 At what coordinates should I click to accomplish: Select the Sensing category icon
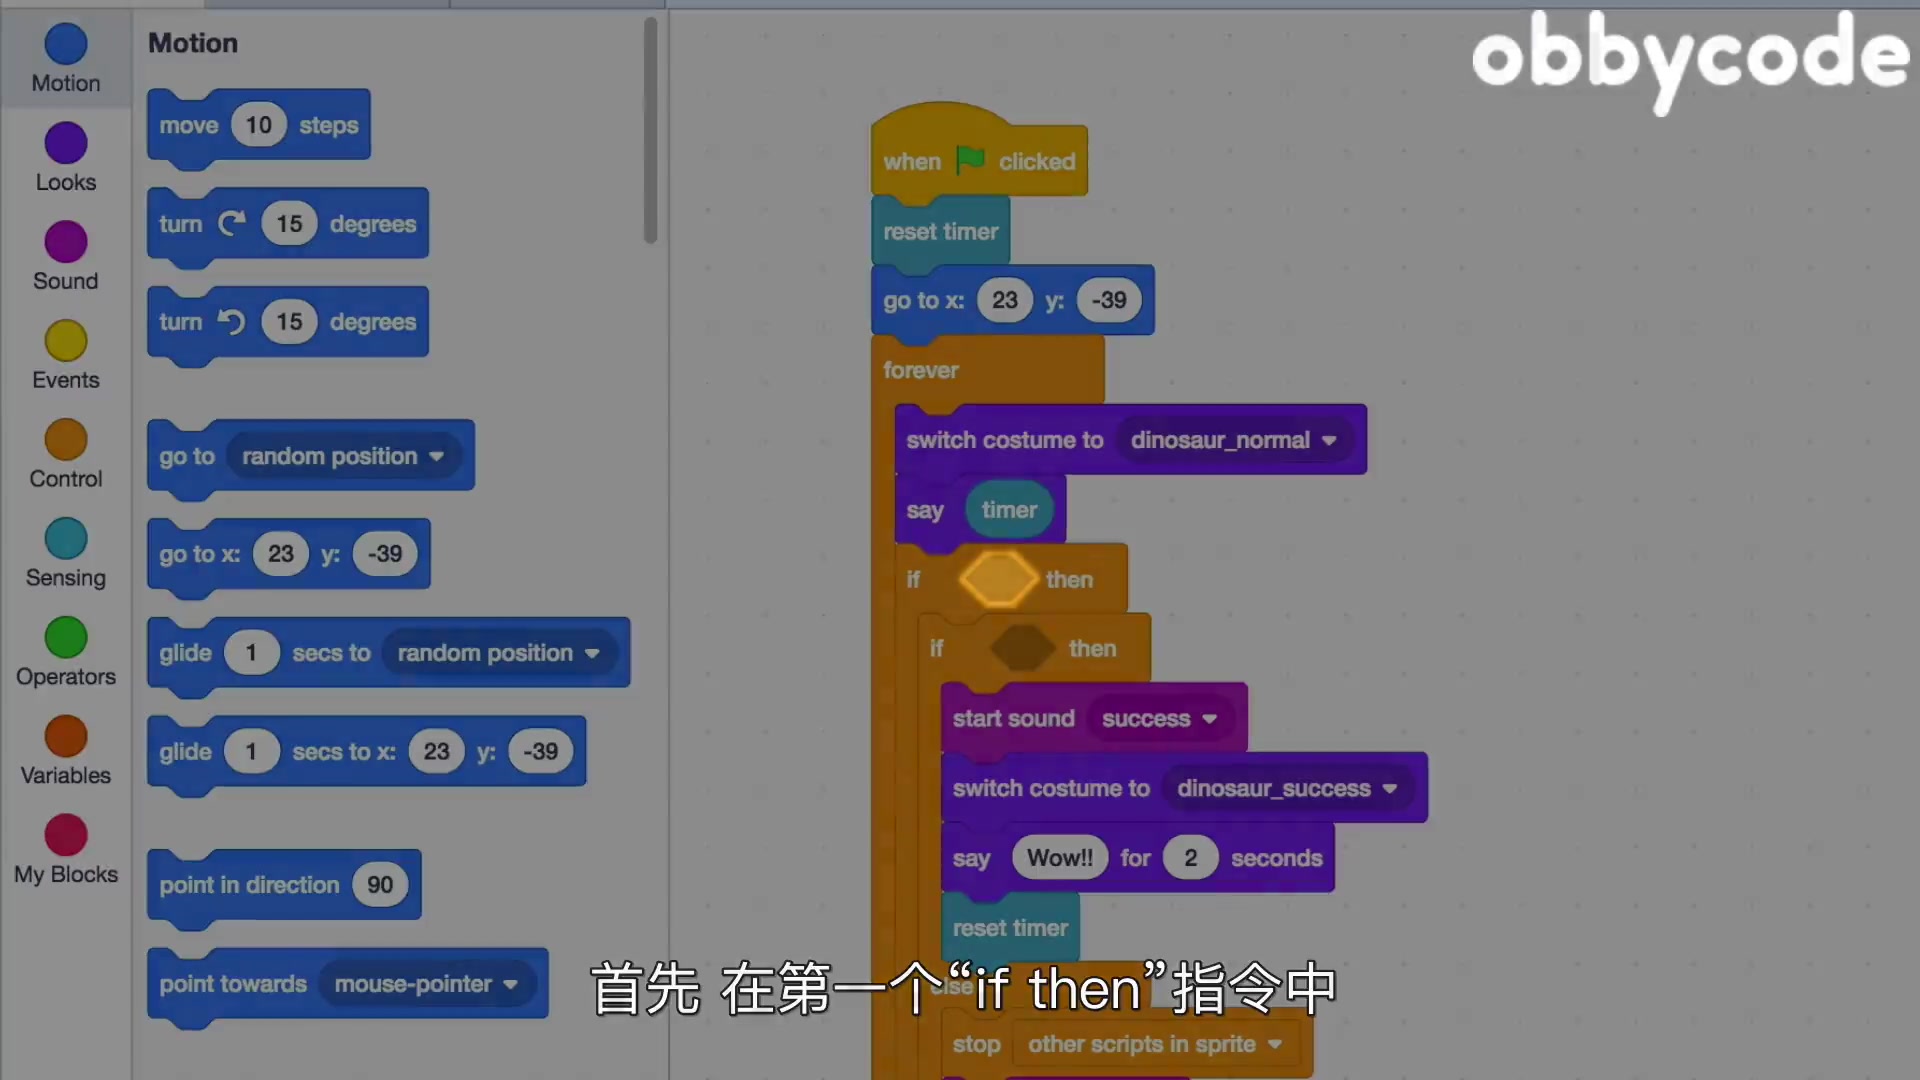coord(65,539)
